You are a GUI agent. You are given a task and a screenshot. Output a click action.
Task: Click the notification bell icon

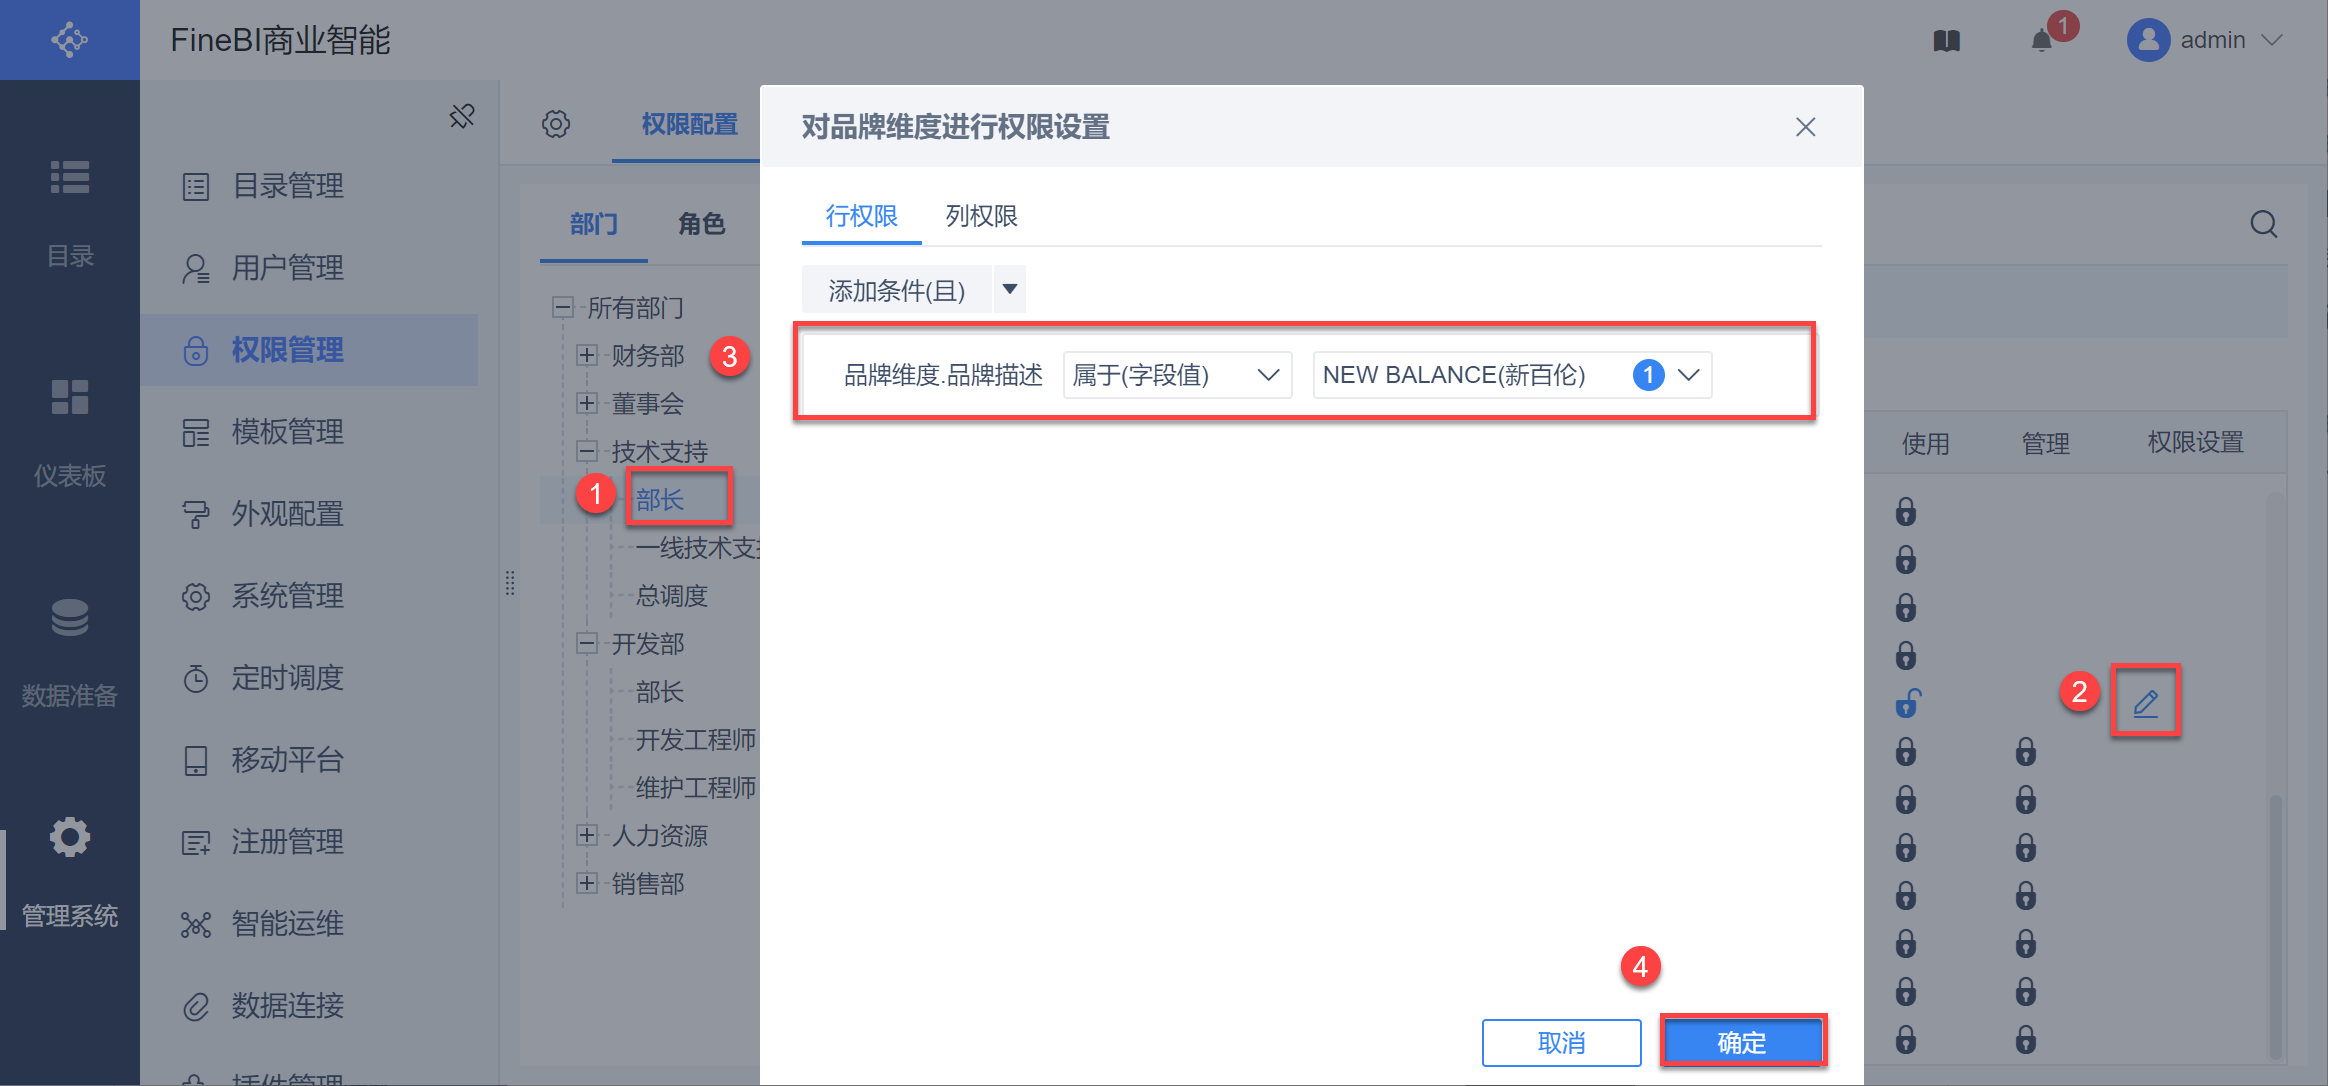click(2041, 41)
